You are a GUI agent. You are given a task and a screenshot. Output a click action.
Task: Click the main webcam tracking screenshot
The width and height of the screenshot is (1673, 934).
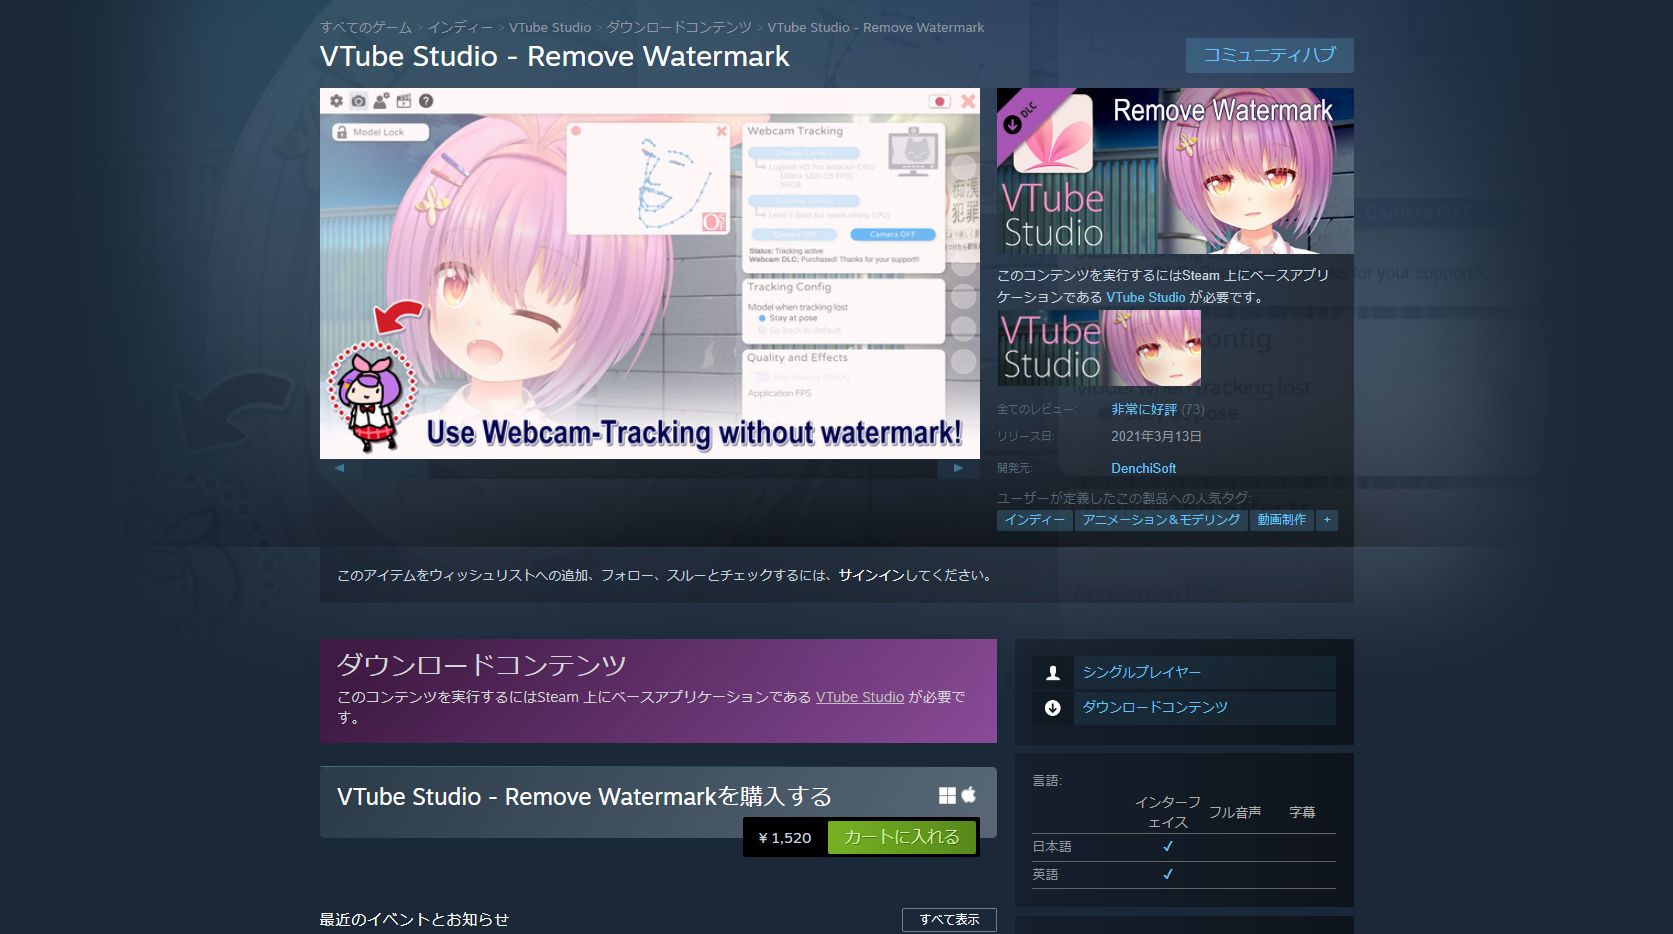coord(650,273)
